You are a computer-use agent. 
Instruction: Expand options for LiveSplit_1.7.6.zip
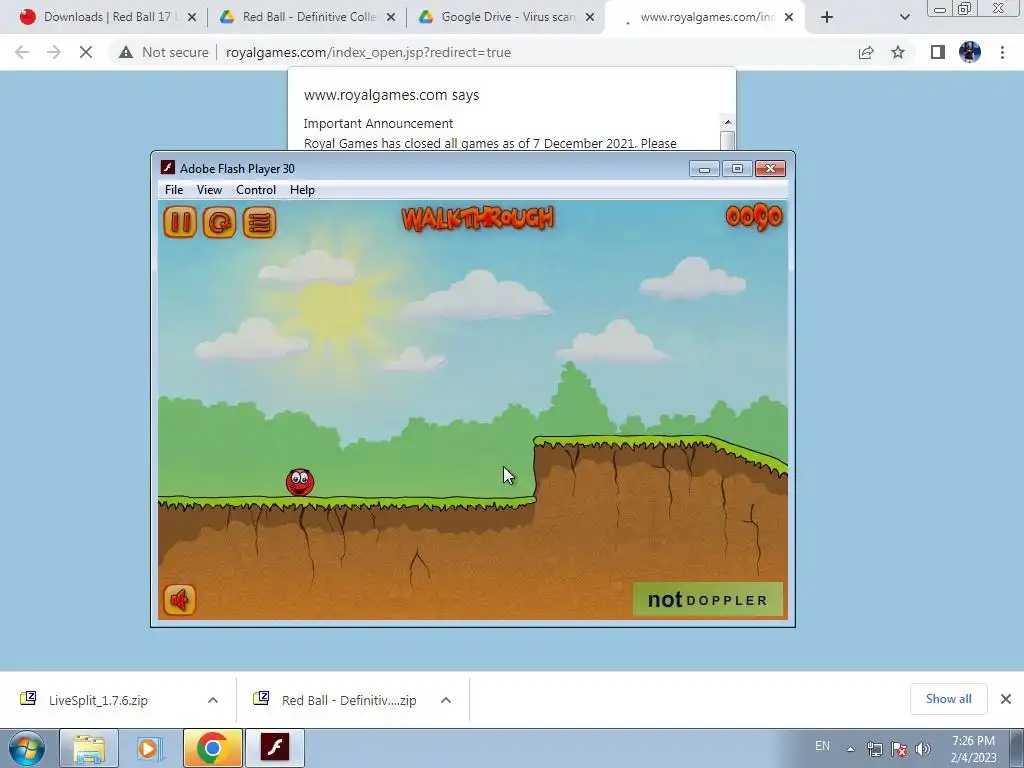(x=213, y=700)
